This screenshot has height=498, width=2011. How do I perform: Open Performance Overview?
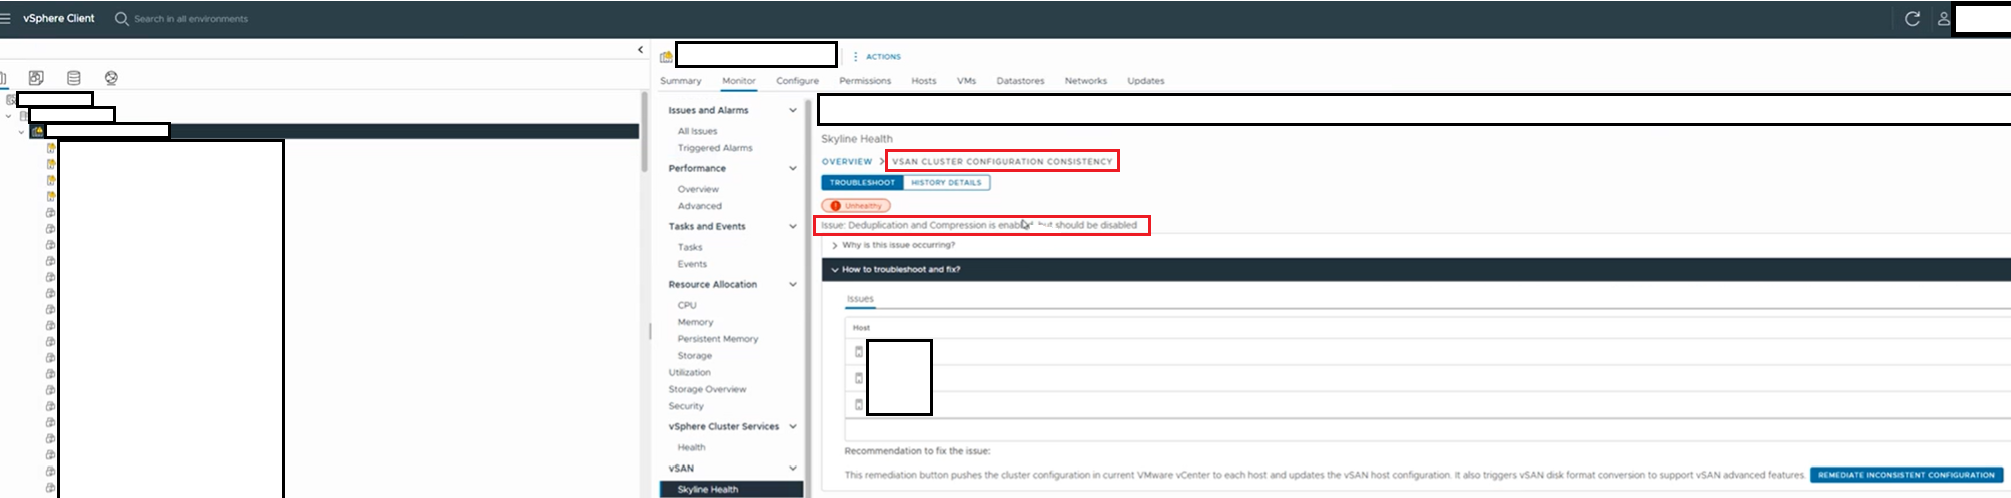[x=698, y=190]
